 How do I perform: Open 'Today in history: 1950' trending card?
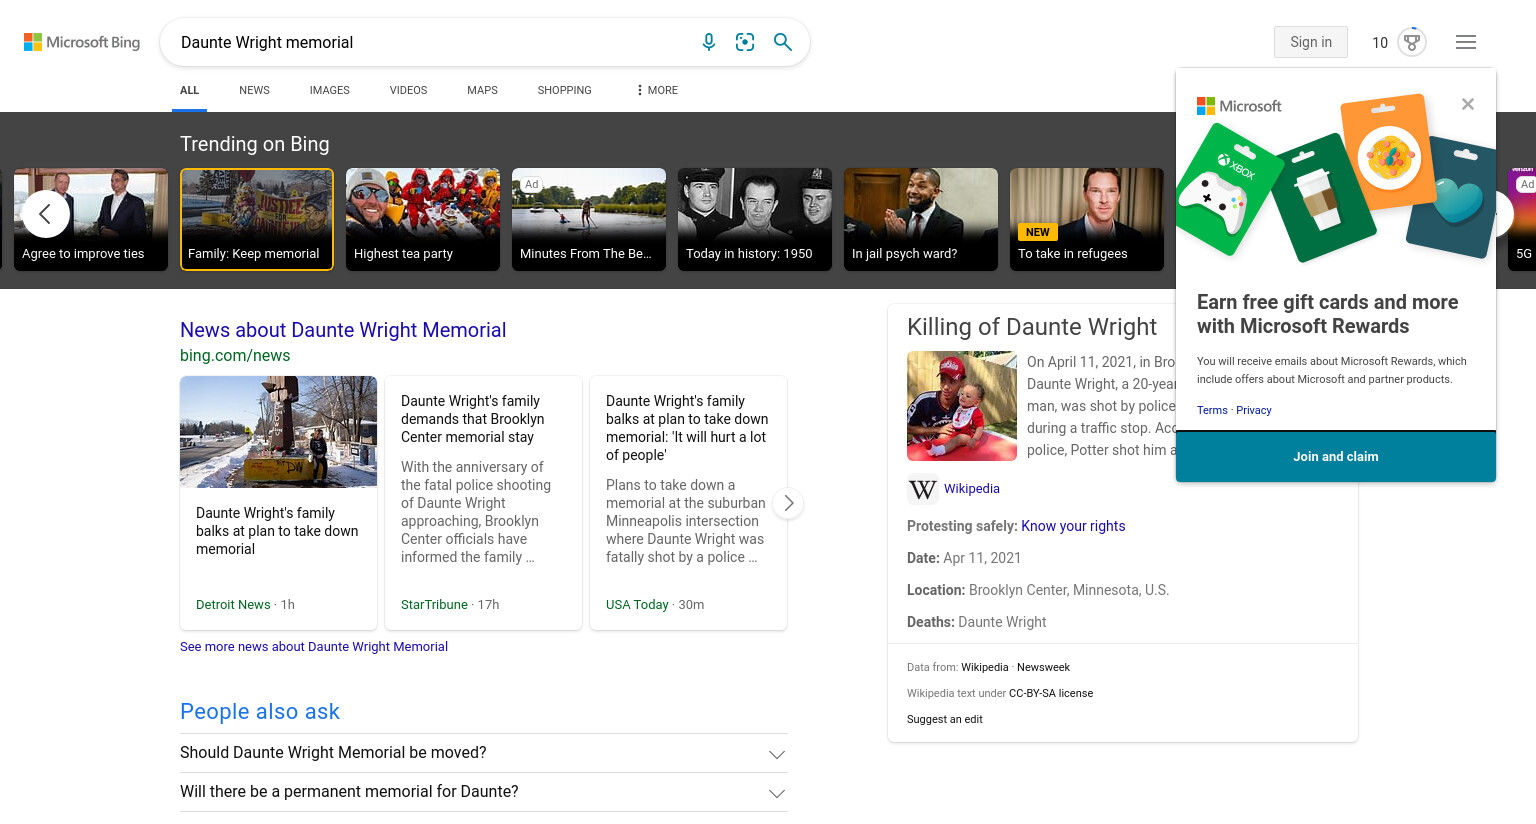click(x=755, y=219)
